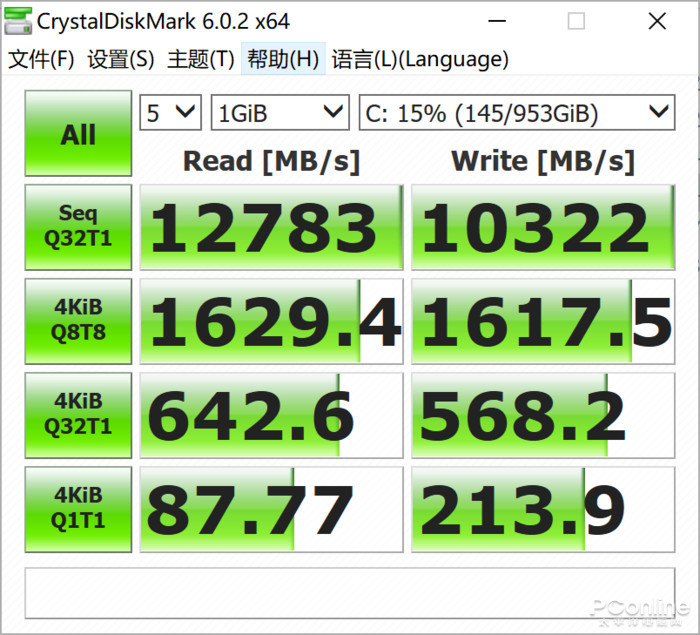Click the empty comment field at bottom
Viewport: 700px width, 635px height.
350,593
